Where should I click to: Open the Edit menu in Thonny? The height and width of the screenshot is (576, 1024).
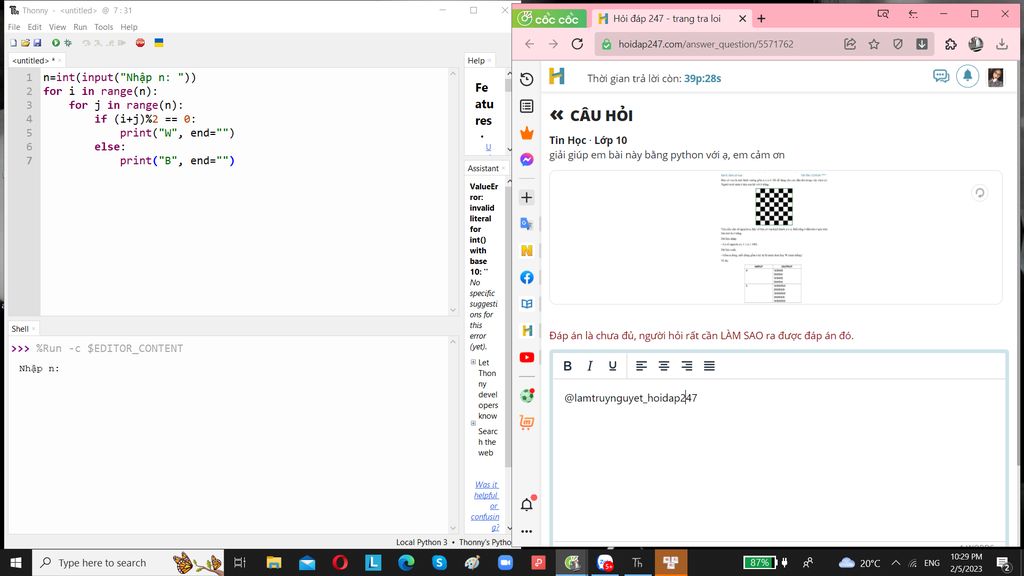(35, 27)
